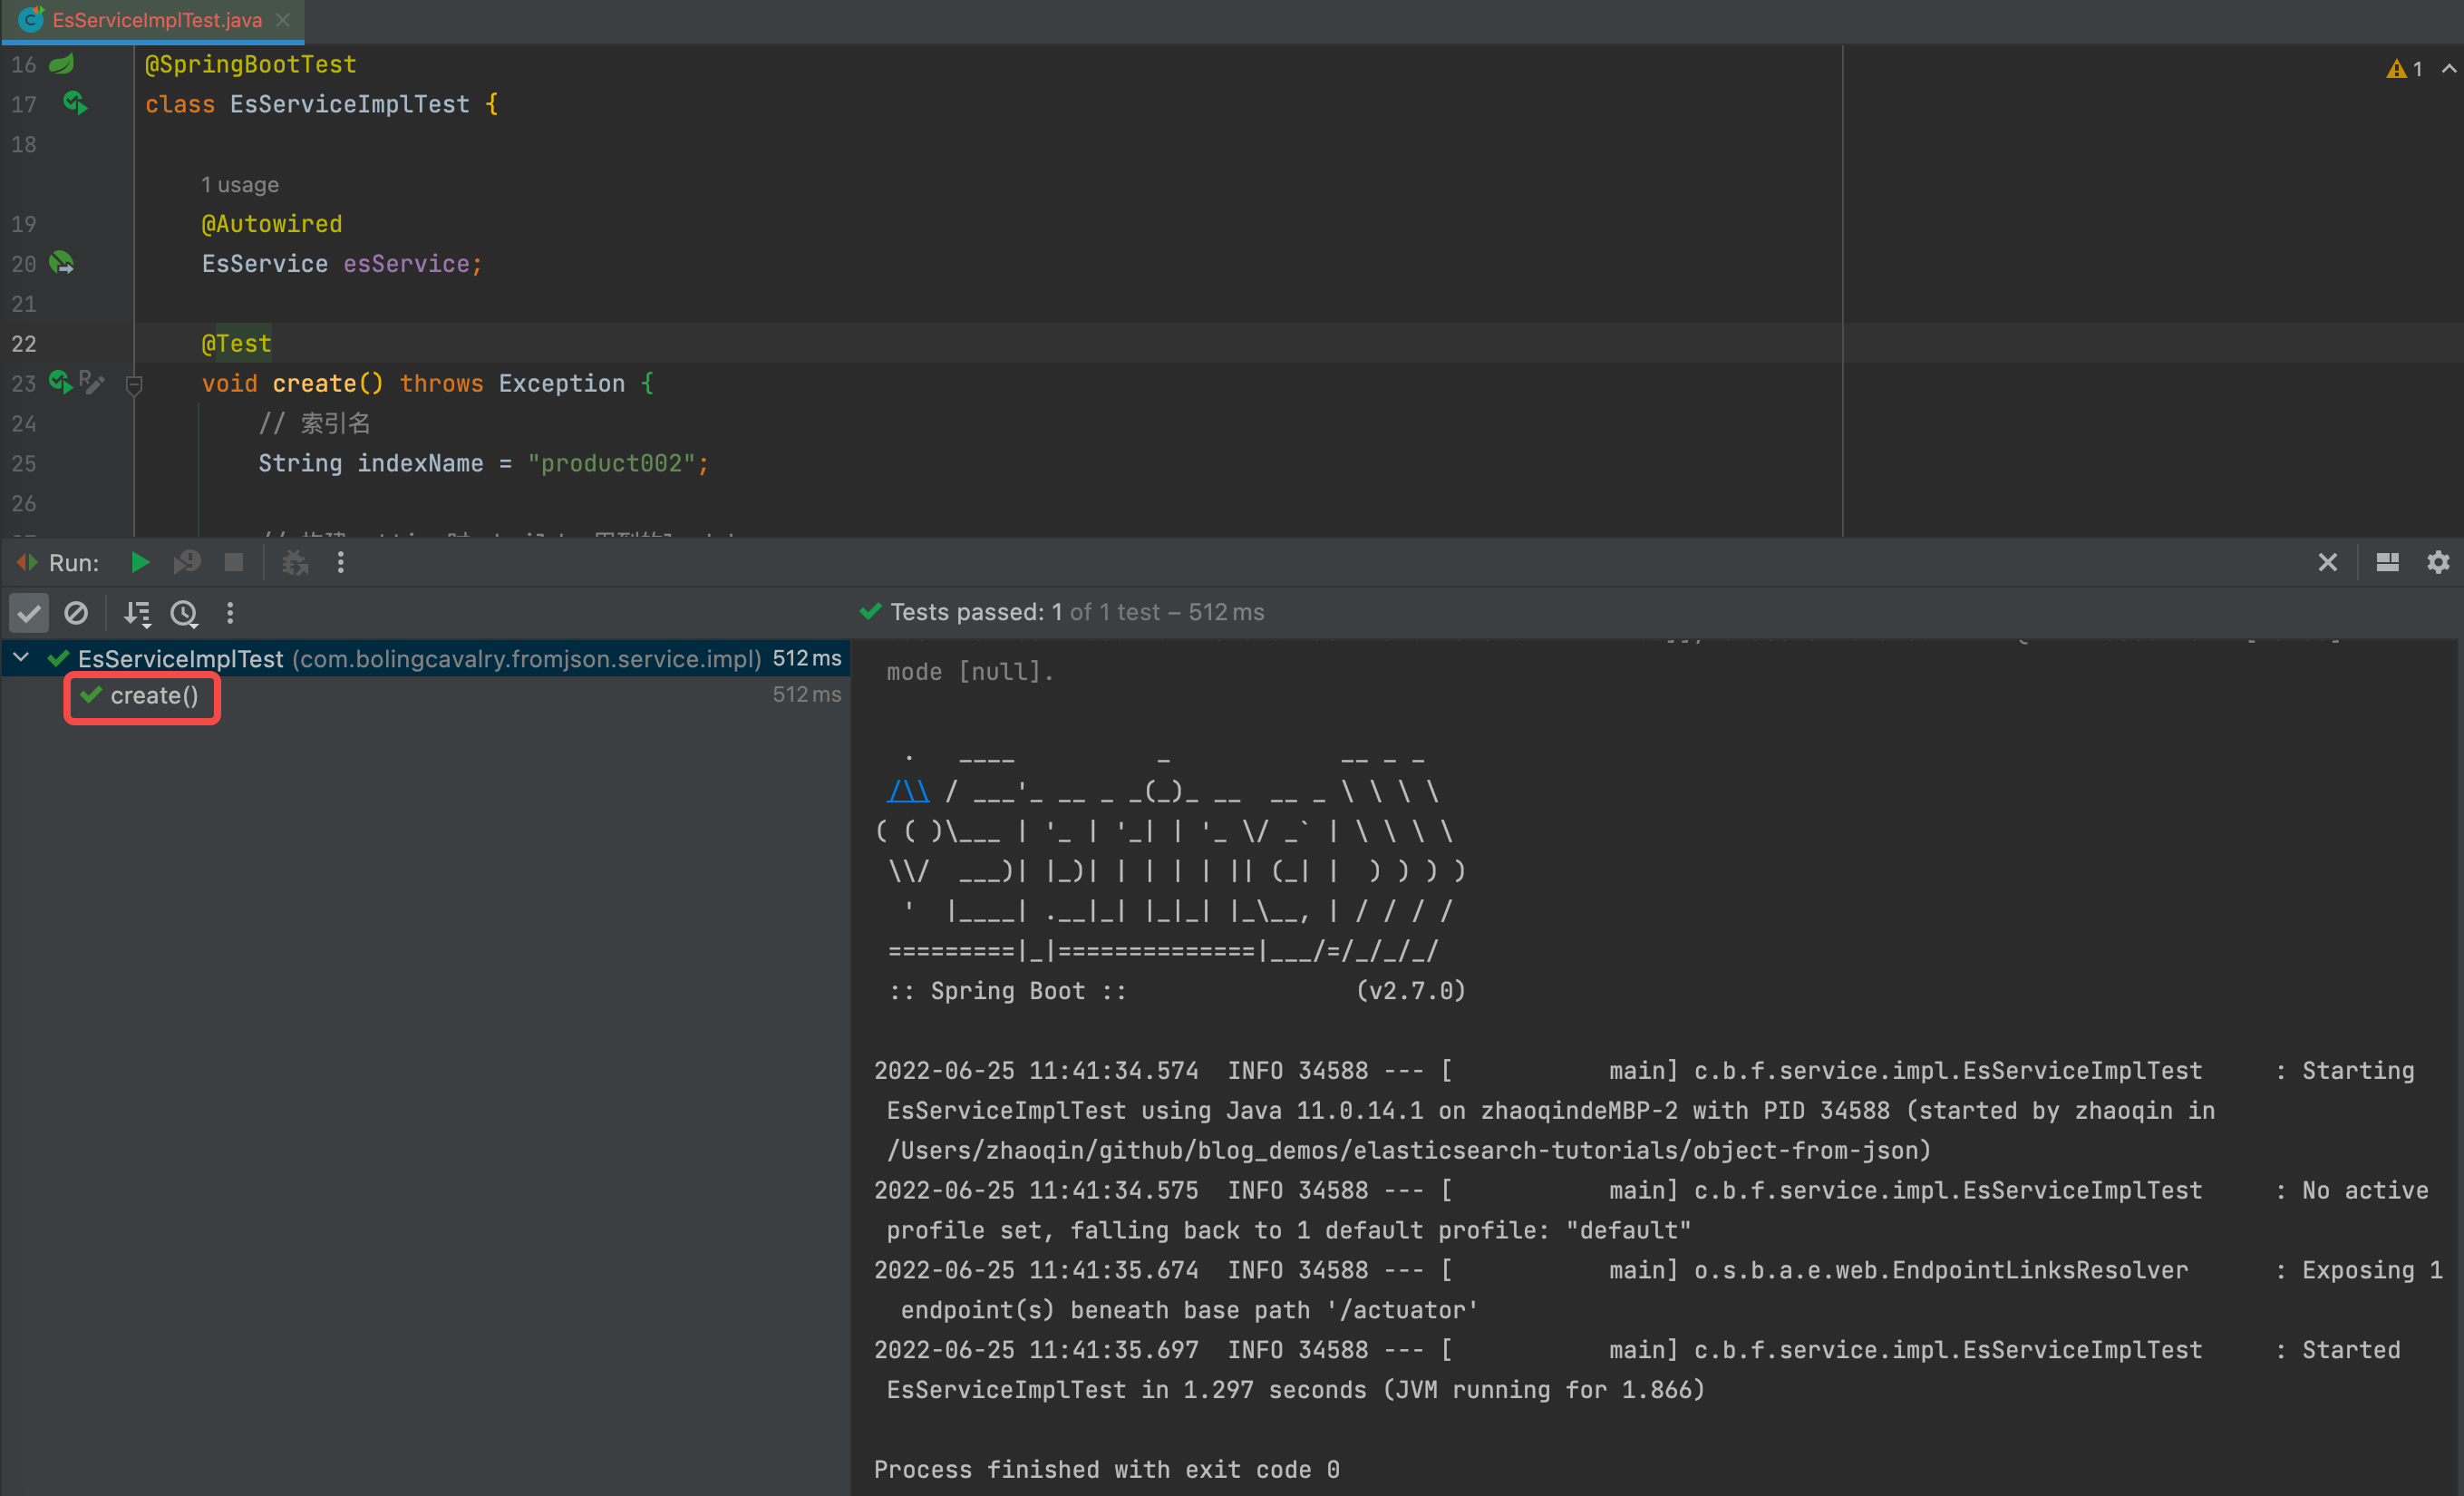The width and height of the screenshot is (2464, 1496).
Task: Switch to EsServiceImplTest.java editor tab
Action: (x=156, y=20)
